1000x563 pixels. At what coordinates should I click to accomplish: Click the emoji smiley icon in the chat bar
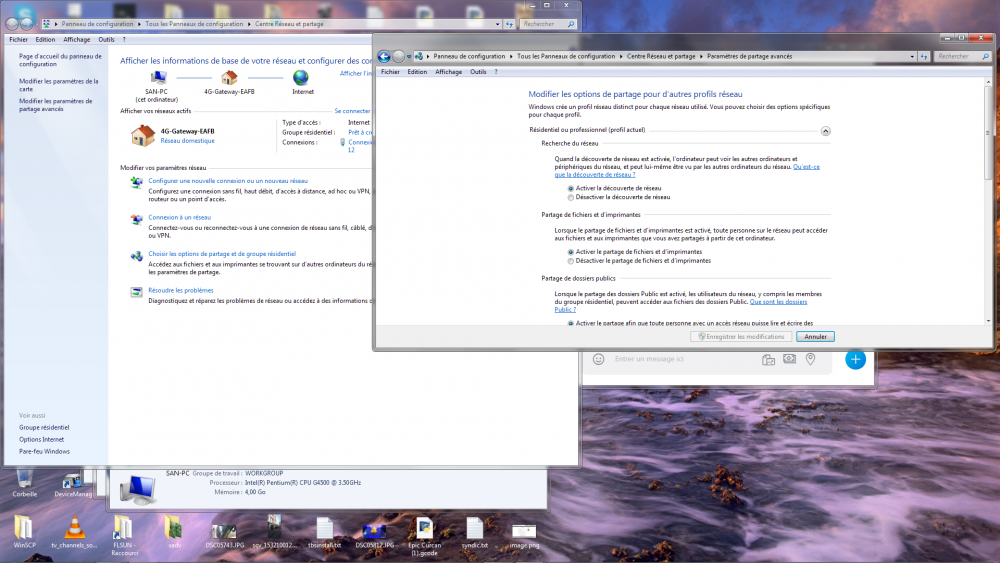(598, 359)
